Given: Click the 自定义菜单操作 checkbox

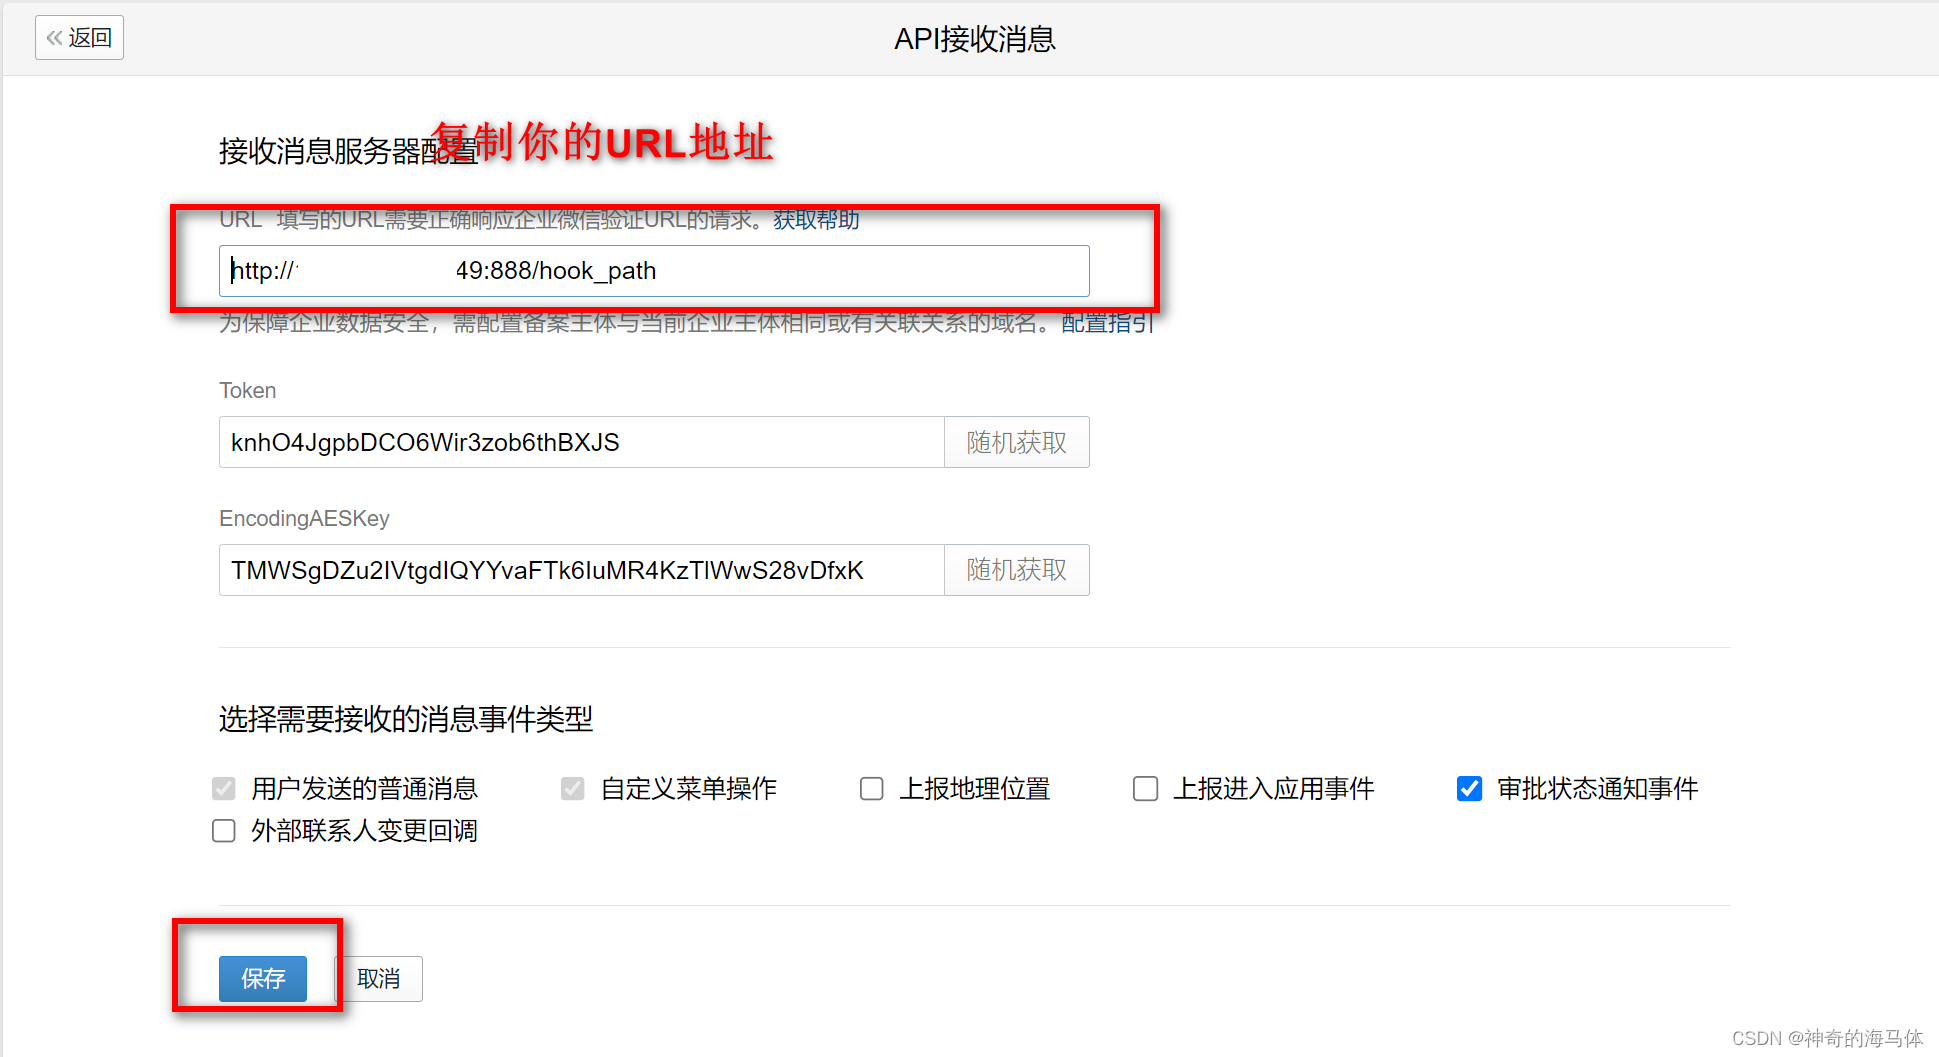Looking at the screenshot, I should (x=572, y=788).
